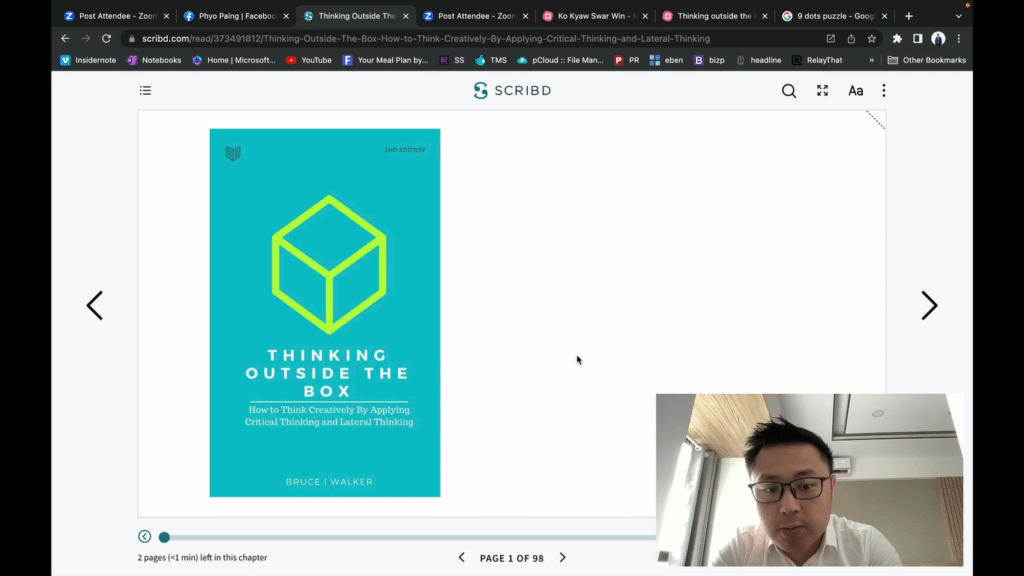Open the Insidernote bookmark

[x=88, y=60]
